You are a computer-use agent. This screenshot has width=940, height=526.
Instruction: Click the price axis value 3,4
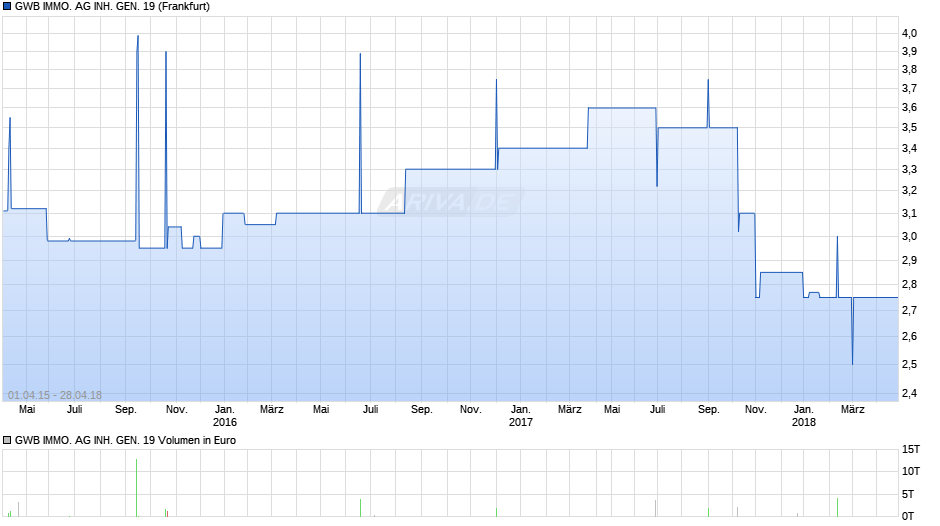909,149
